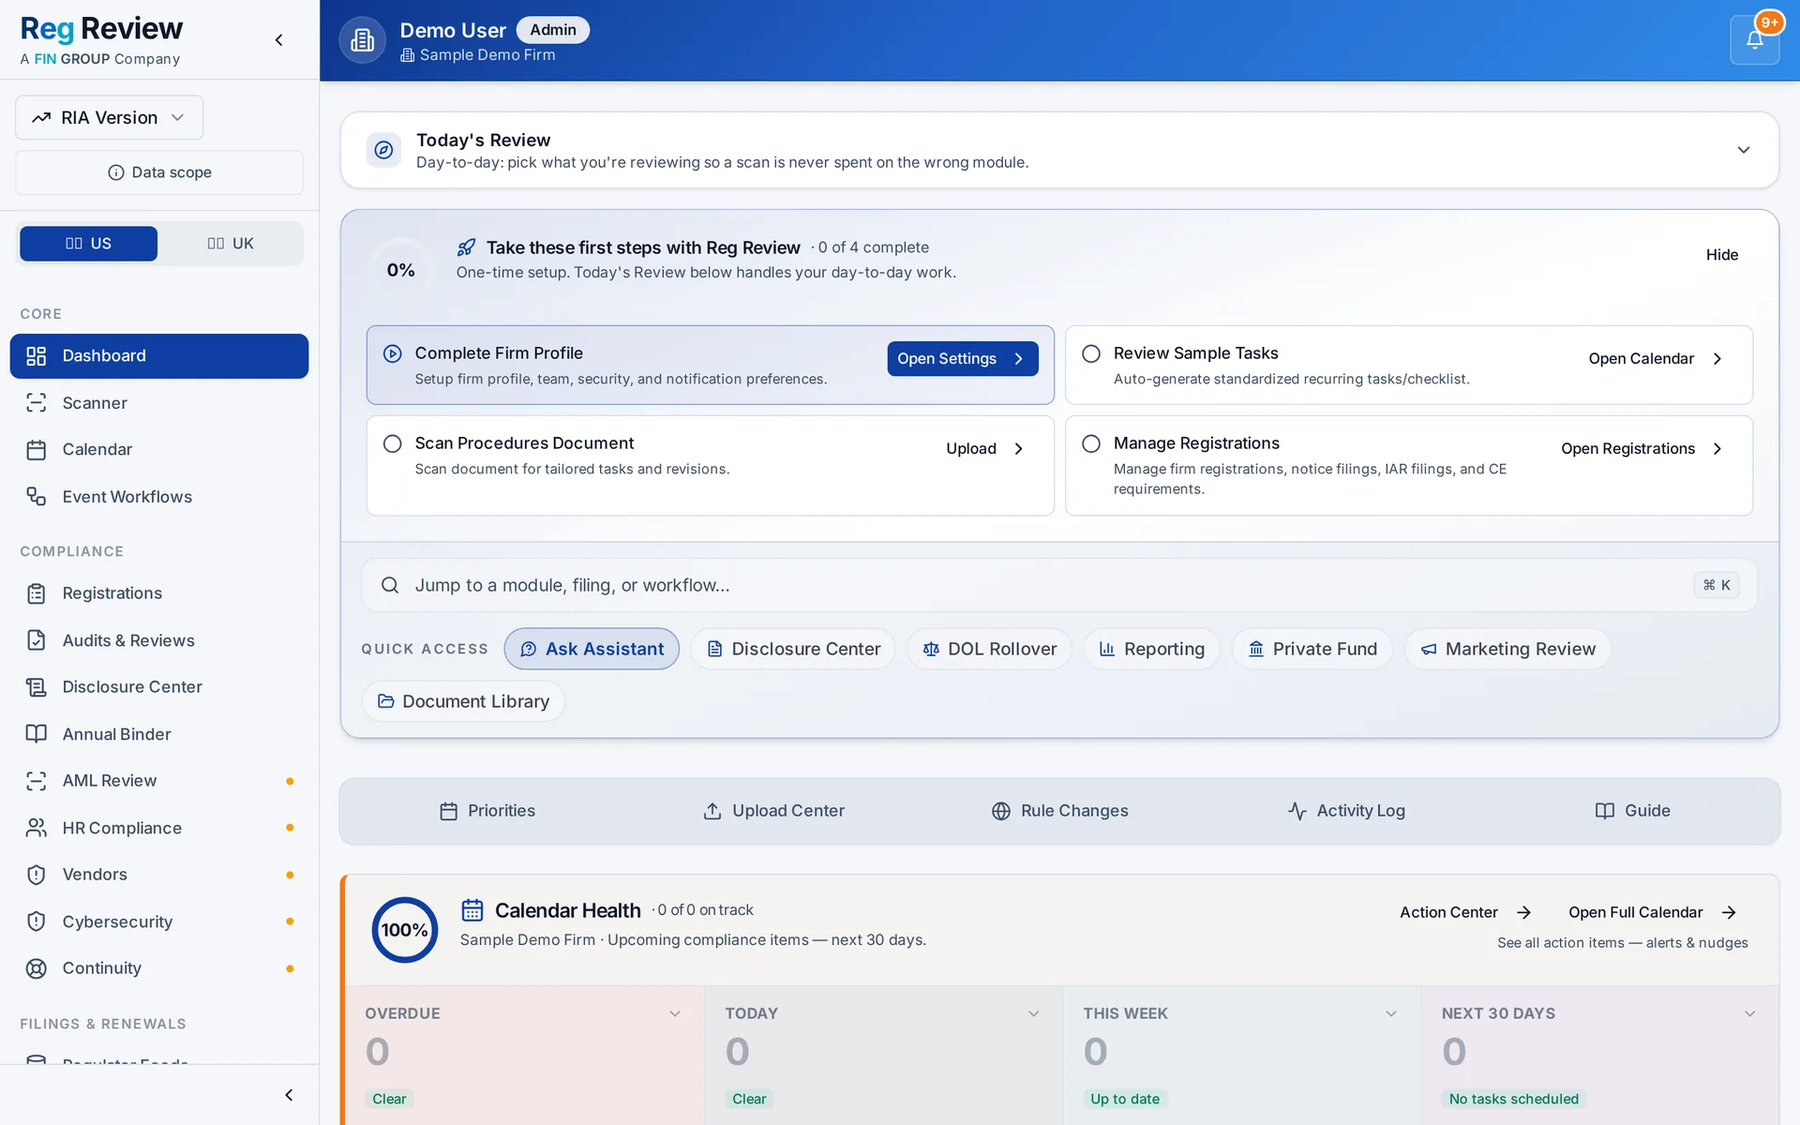Click the Reporting quick access chip
This screenshot has height=1125, width=1800.
click(x=1151, y=649)
